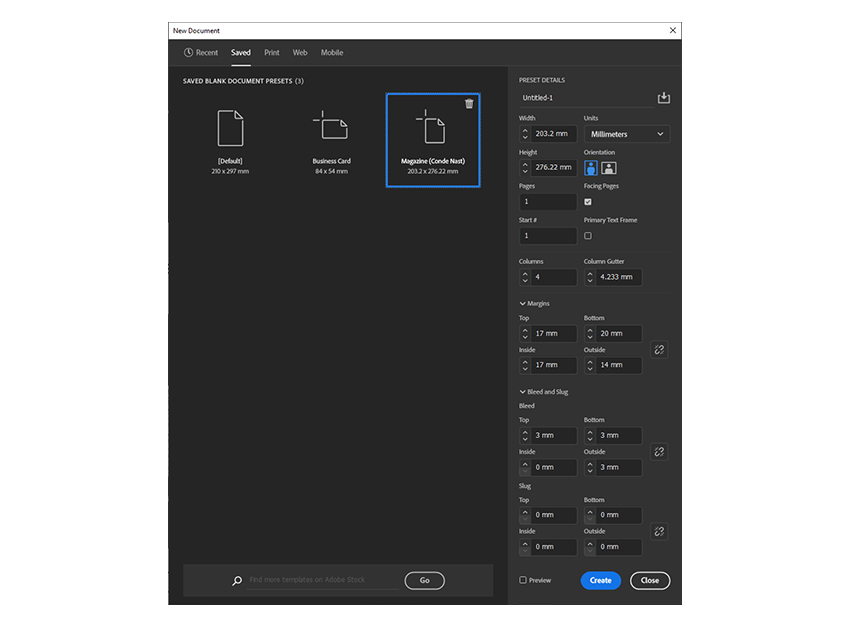Select the Magazine (Conde Nast) preset
Viewport: 850px width, 625px height.
point(433,140)
